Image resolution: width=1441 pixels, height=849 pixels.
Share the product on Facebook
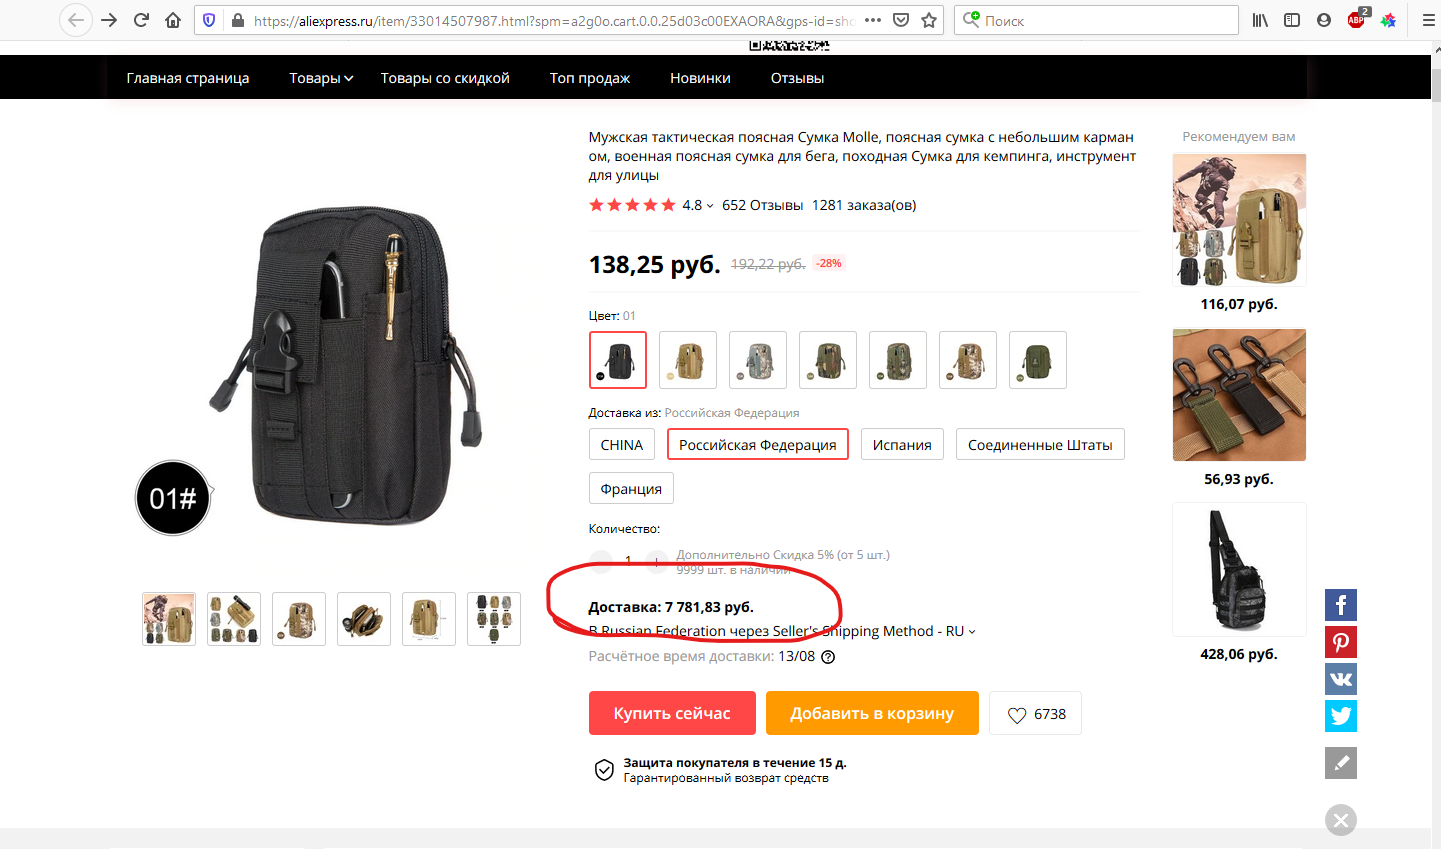[x=1341, y=605]
